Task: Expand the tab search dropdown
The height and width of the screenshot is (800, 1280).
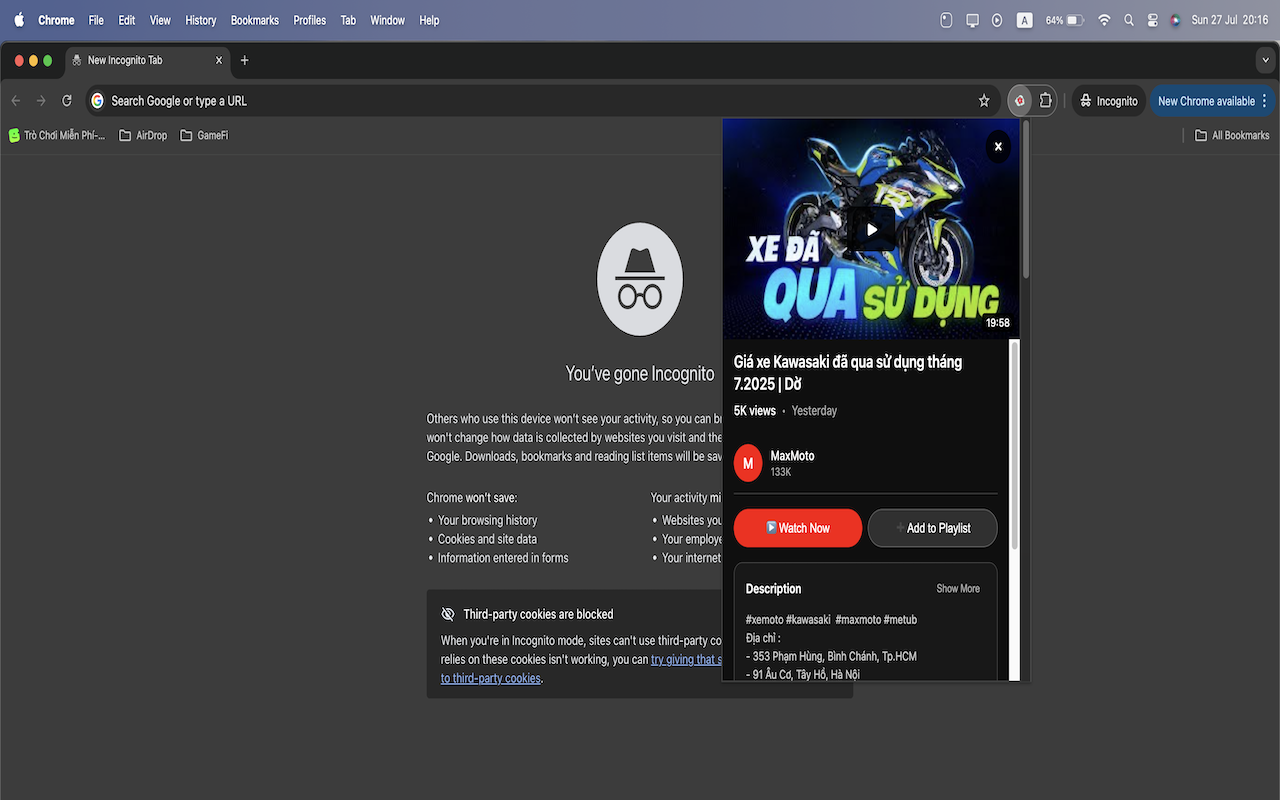Action: pyautogui.click(x=1264, y=61)
